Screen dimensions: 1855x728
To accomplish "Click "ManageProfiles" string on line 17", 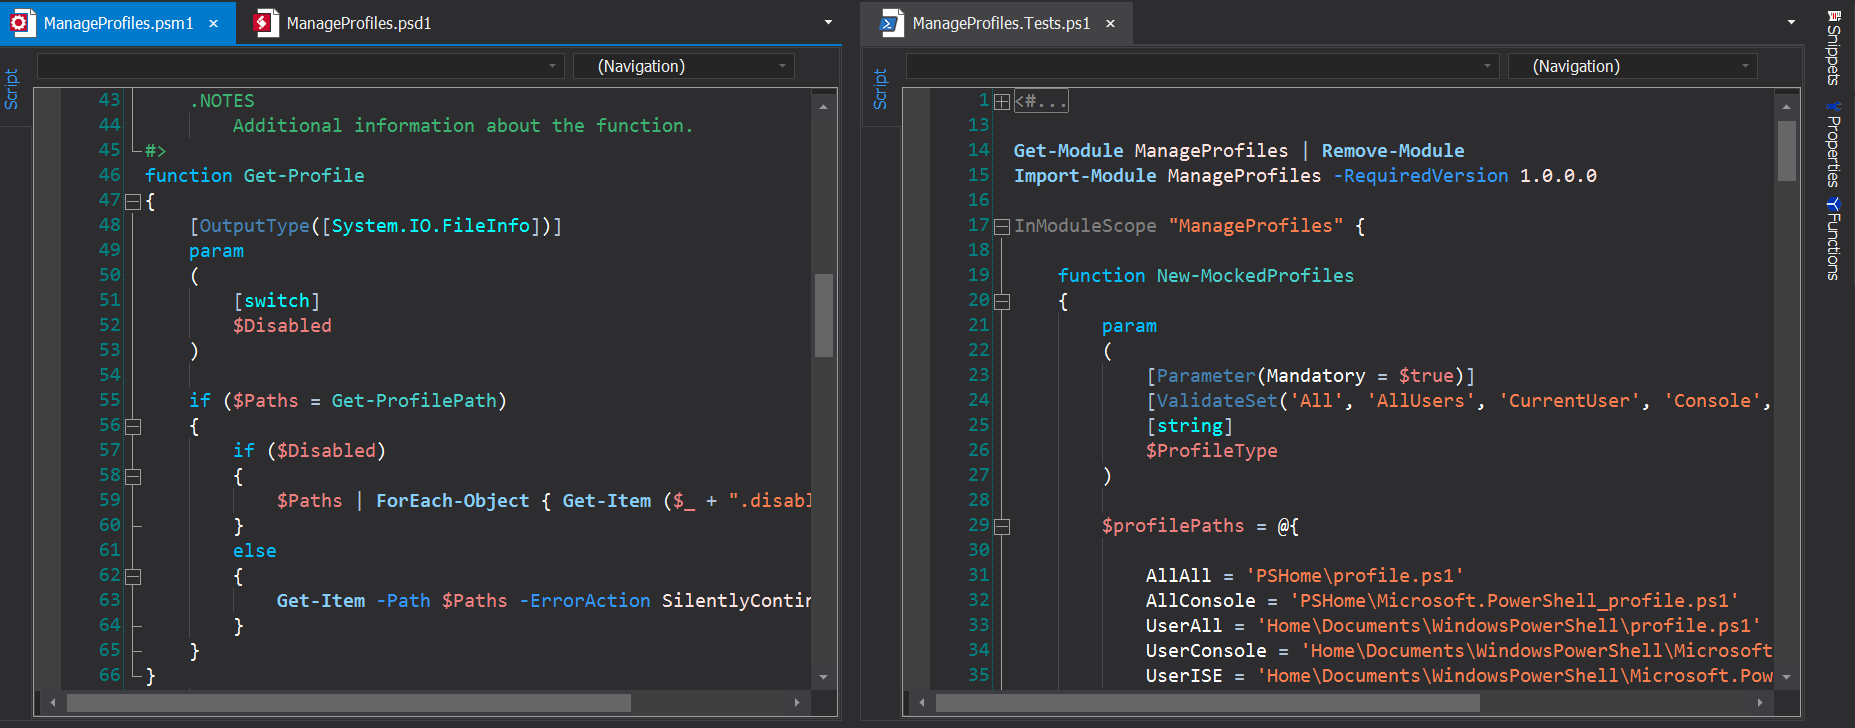I will pos(1255,226).
